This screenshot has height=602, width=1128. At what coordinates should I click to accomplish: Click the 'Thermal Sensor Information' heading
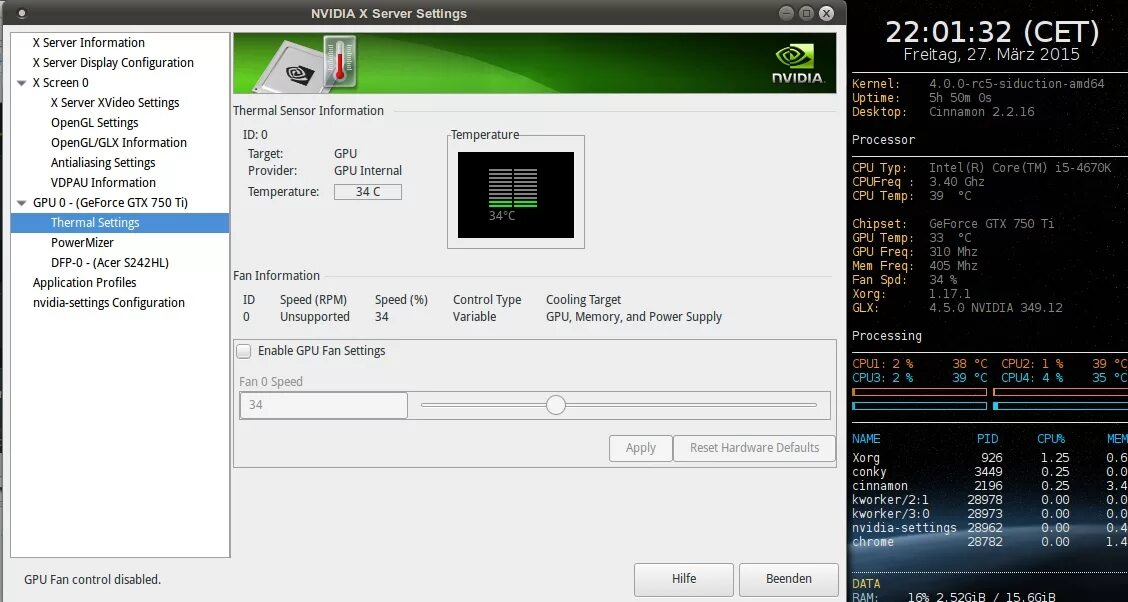[x=308, y=111]
